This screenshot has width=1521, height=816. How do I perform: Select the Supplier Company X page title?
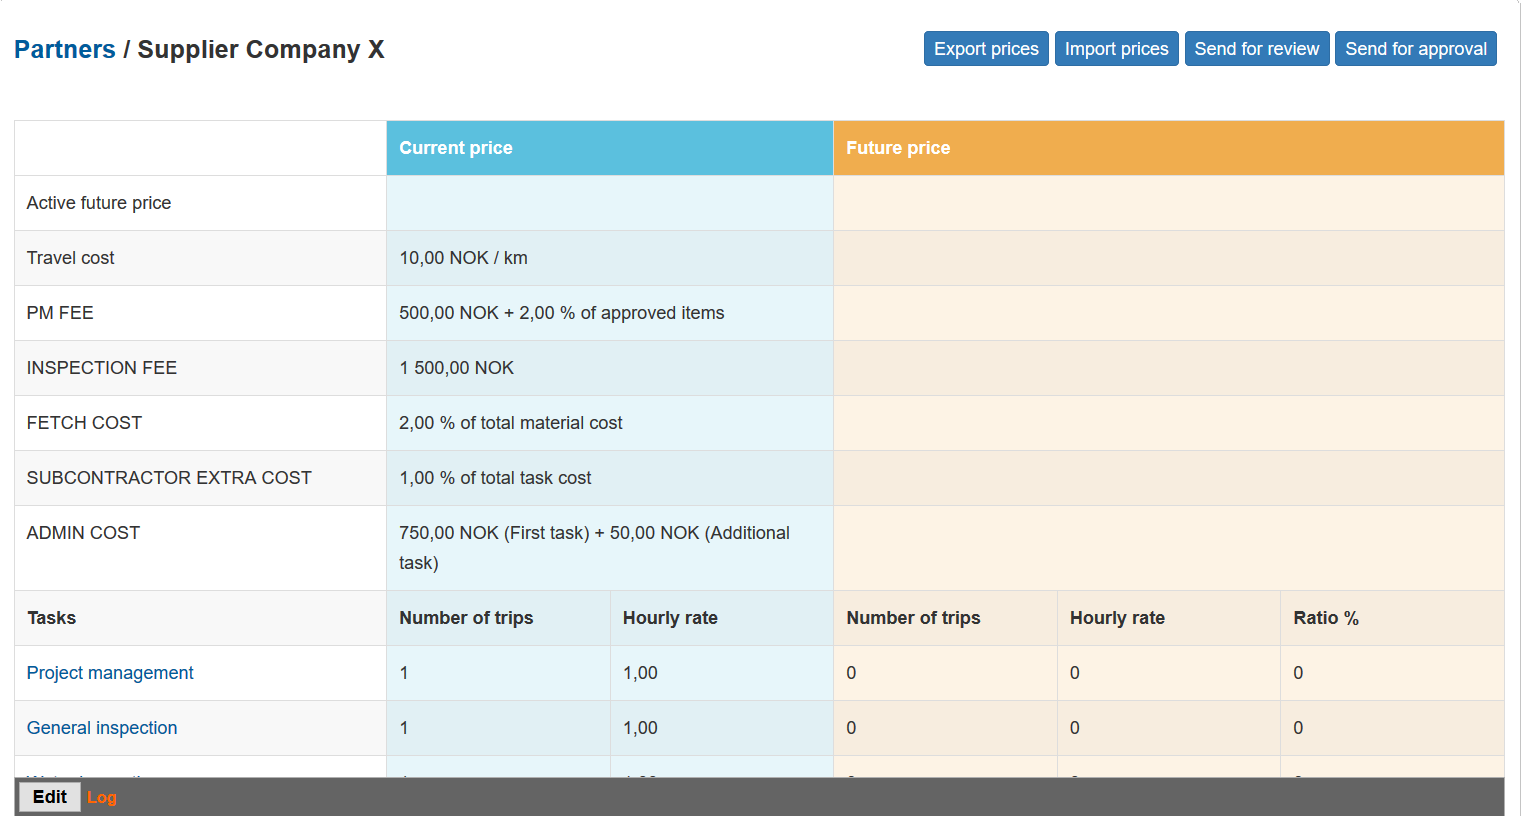[x=260, y=50]
